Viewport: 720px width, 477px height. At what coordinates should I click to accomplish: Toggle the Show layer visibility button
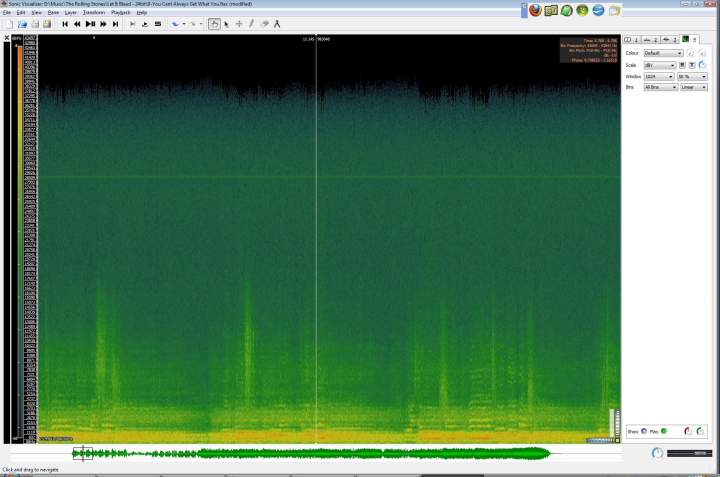pos(644,431)
